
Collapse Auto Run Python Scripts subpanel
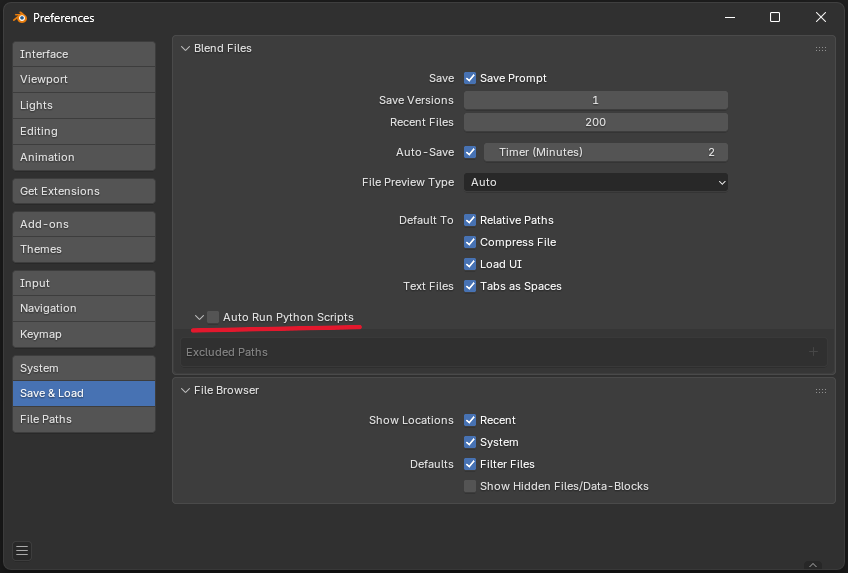point(199,317)
